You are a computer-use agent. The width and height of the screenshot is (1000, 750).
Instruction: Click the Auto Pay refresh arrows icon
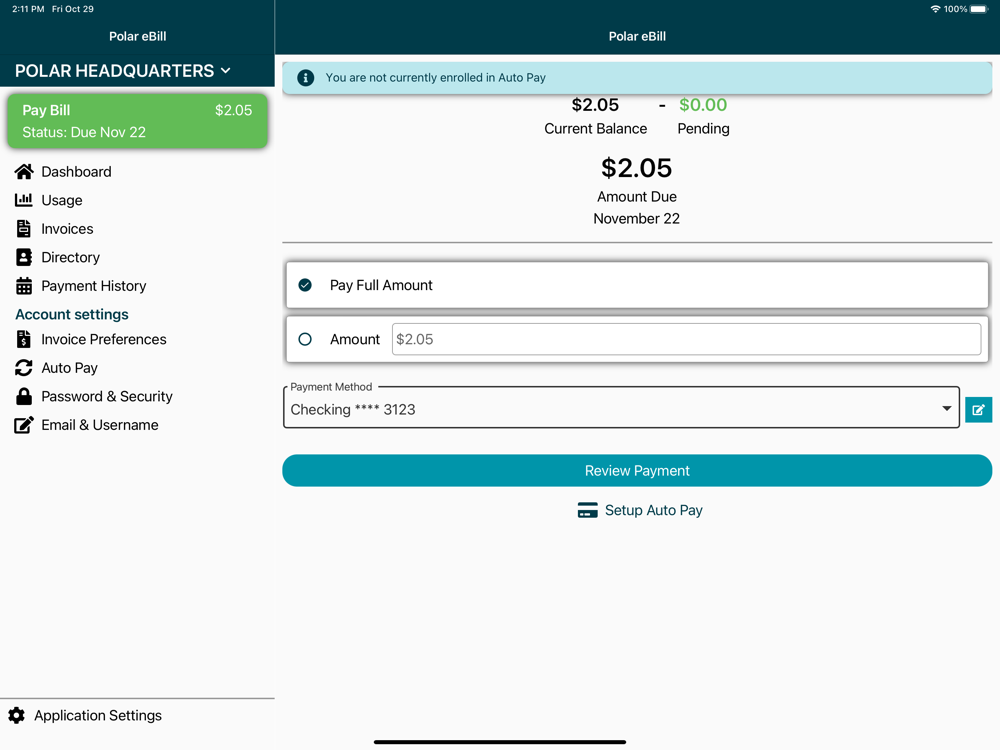(x=24, y=368)
